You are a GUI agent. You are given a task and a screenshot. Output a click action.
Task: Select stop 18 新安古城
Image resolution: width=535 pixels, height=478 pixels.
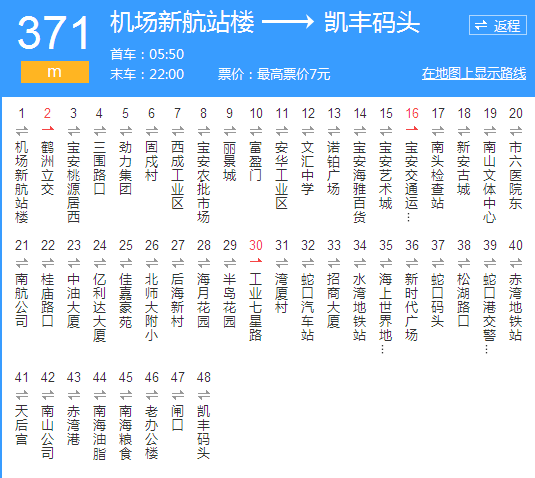(464, 168)
